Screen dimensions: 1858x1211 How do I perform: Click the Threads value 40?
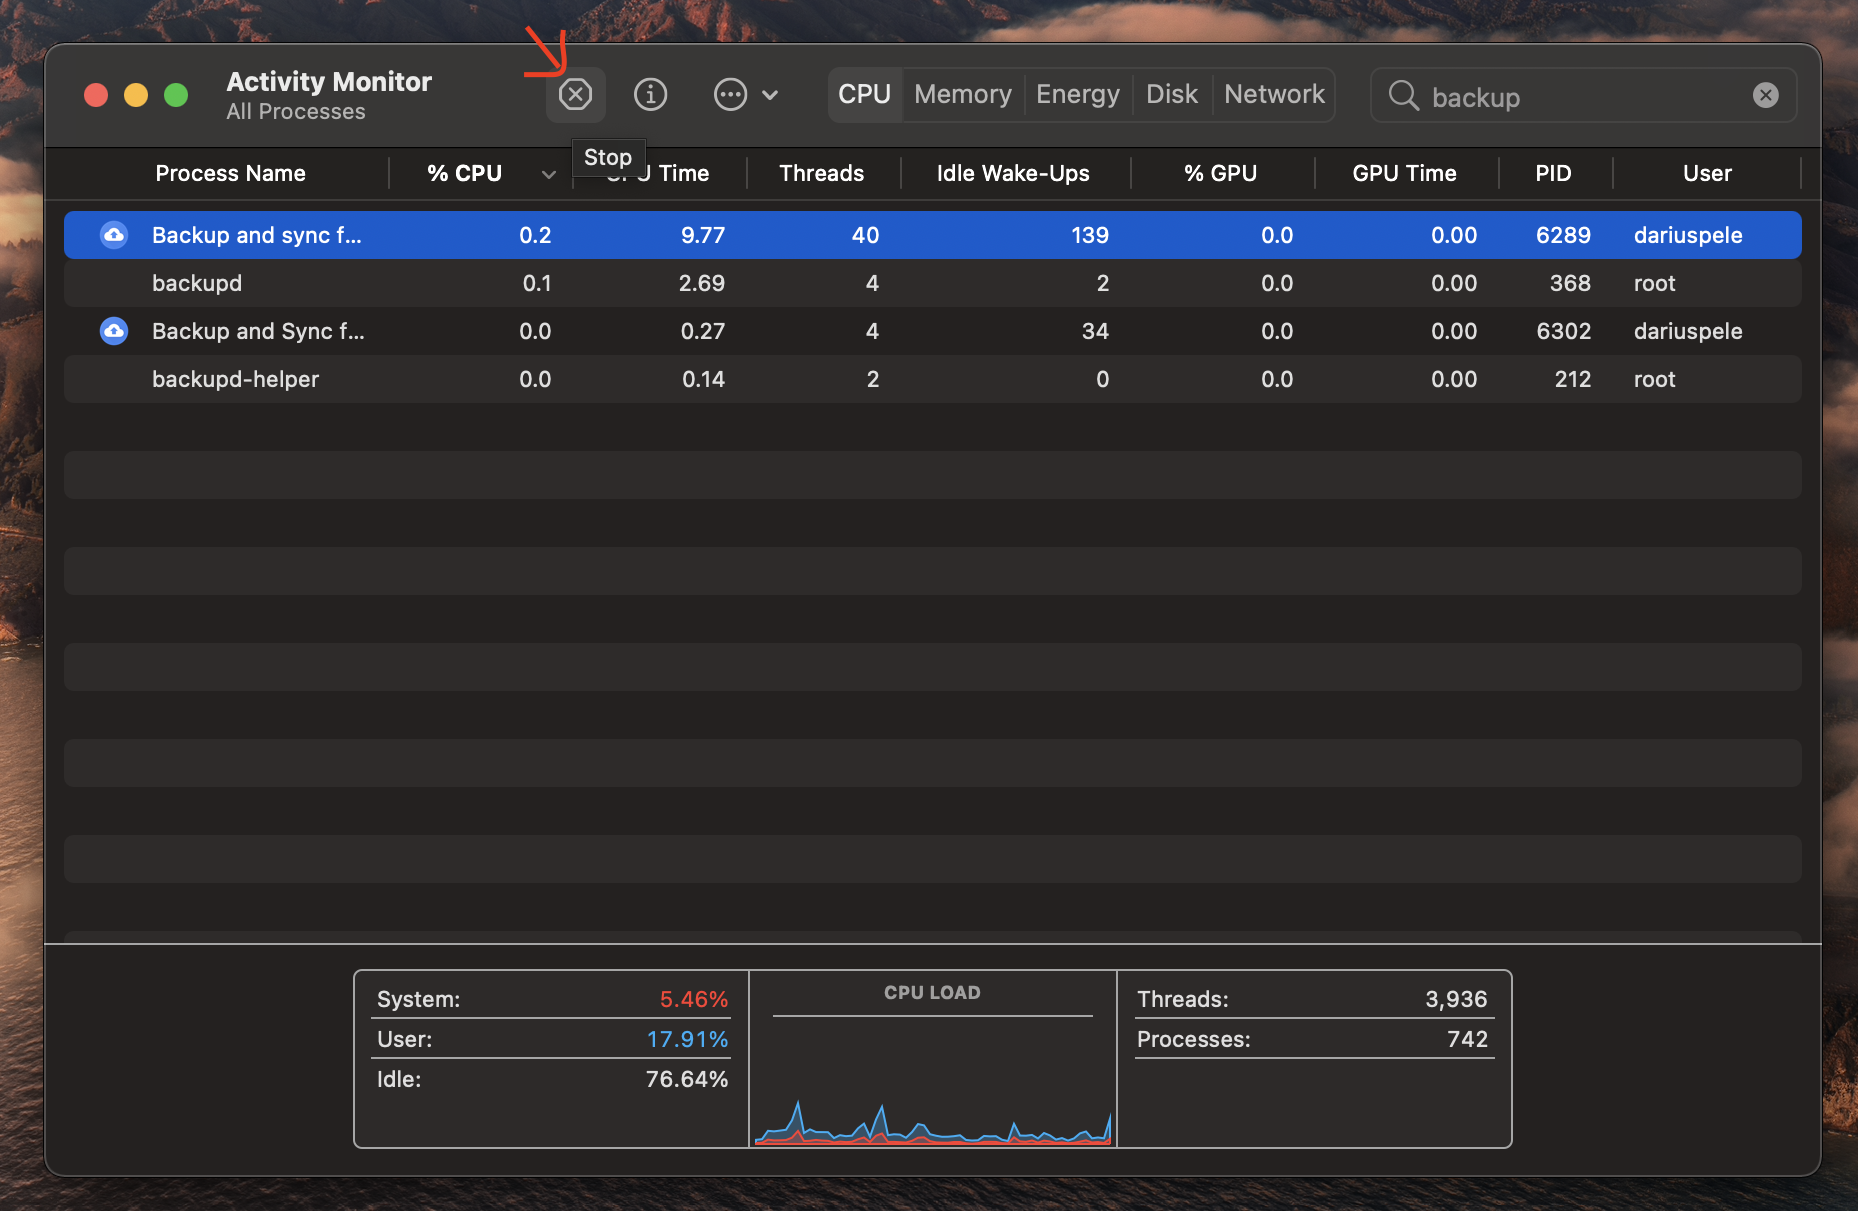pos(865,235)
